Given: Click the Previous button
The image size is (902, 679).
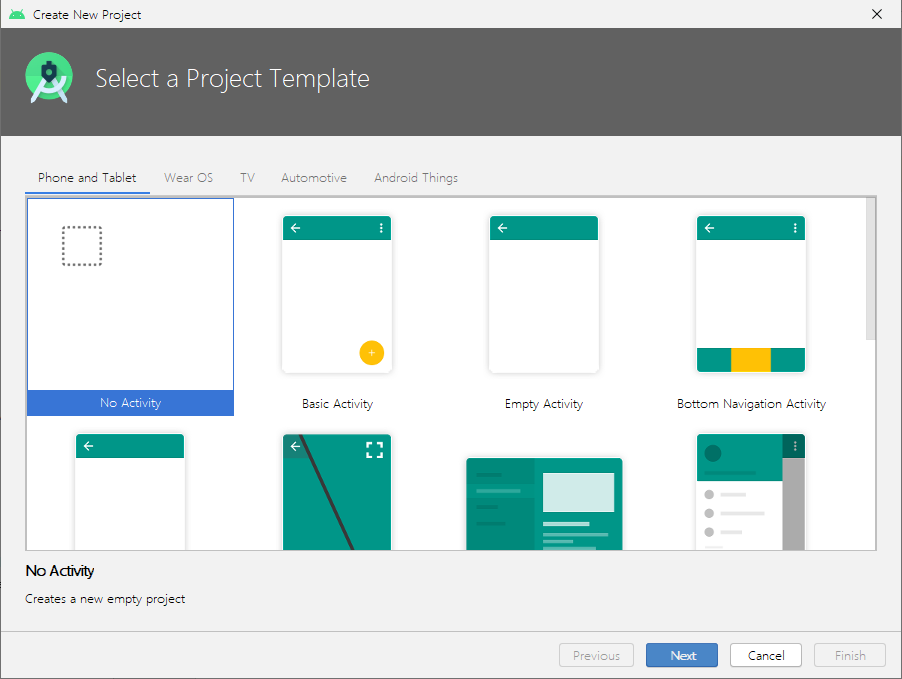Looking at the screenshot, I should point(597,655).
